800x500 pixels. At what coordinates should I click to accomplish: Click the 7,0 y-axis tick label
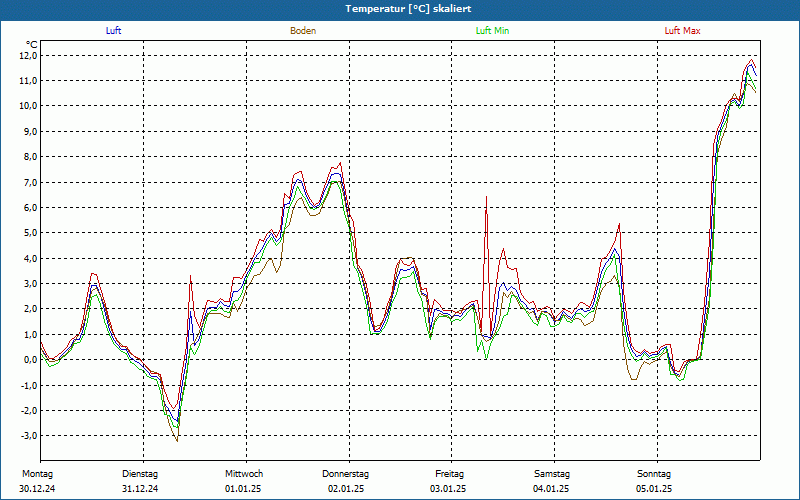coord(29,183)
